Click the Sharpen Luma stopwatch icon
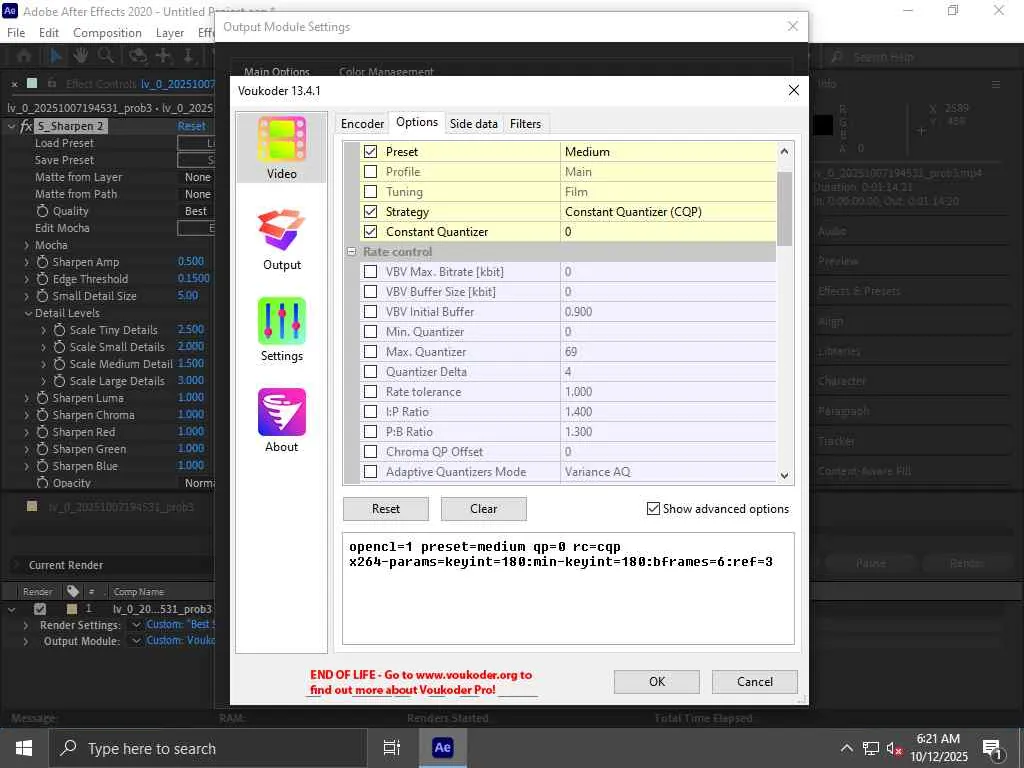This screenshot has width=1024, height=768. click(x=42, y=398)
